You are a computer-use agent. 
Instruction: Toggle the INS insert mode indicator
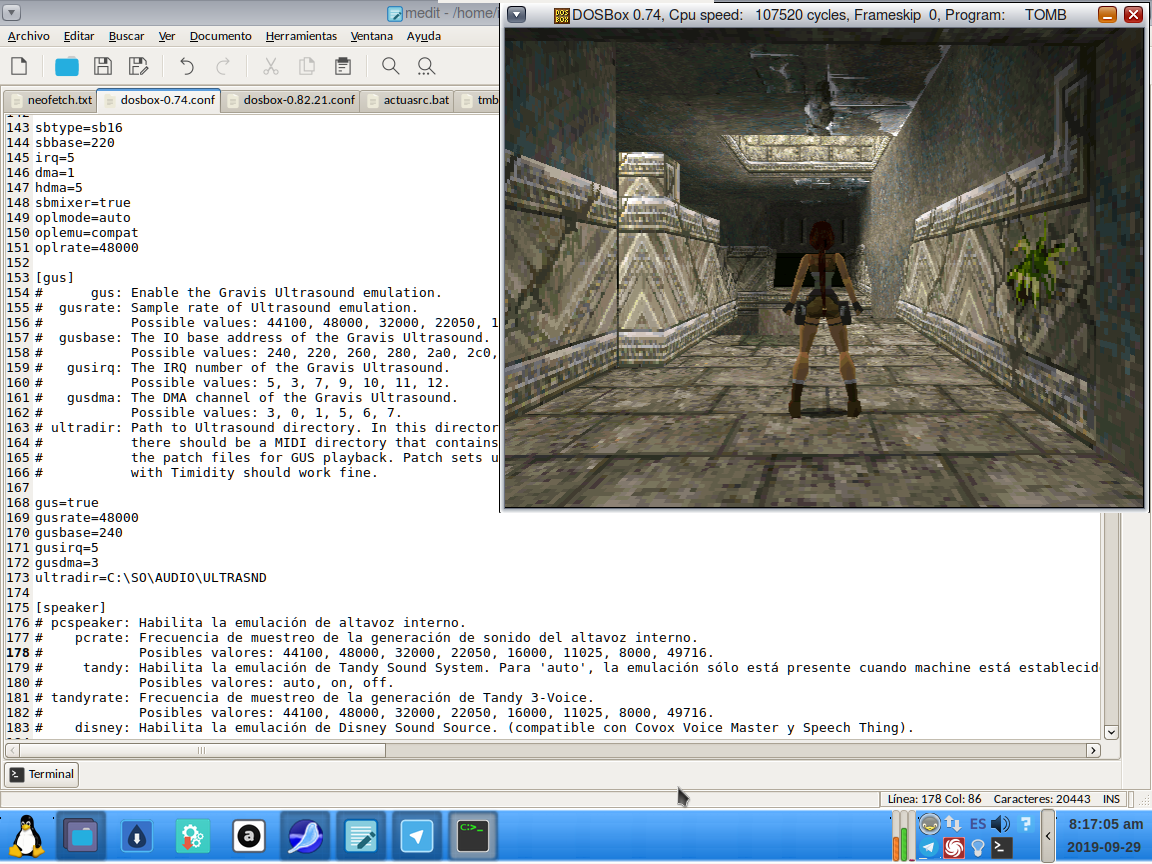1111,799
